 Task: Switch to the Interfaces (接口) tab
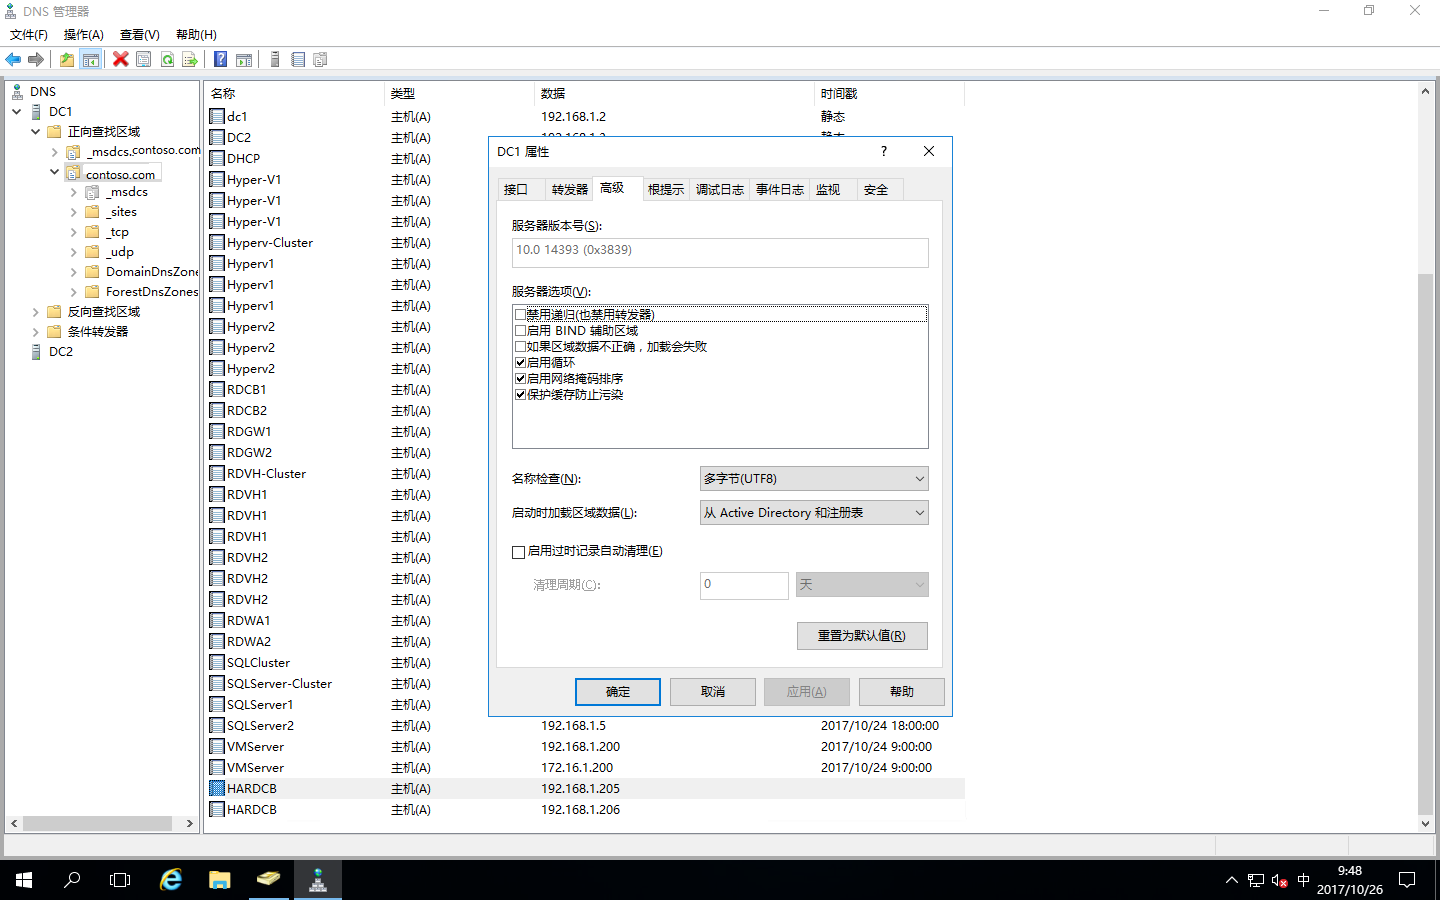pyautogui.click(x=516, y=190)
